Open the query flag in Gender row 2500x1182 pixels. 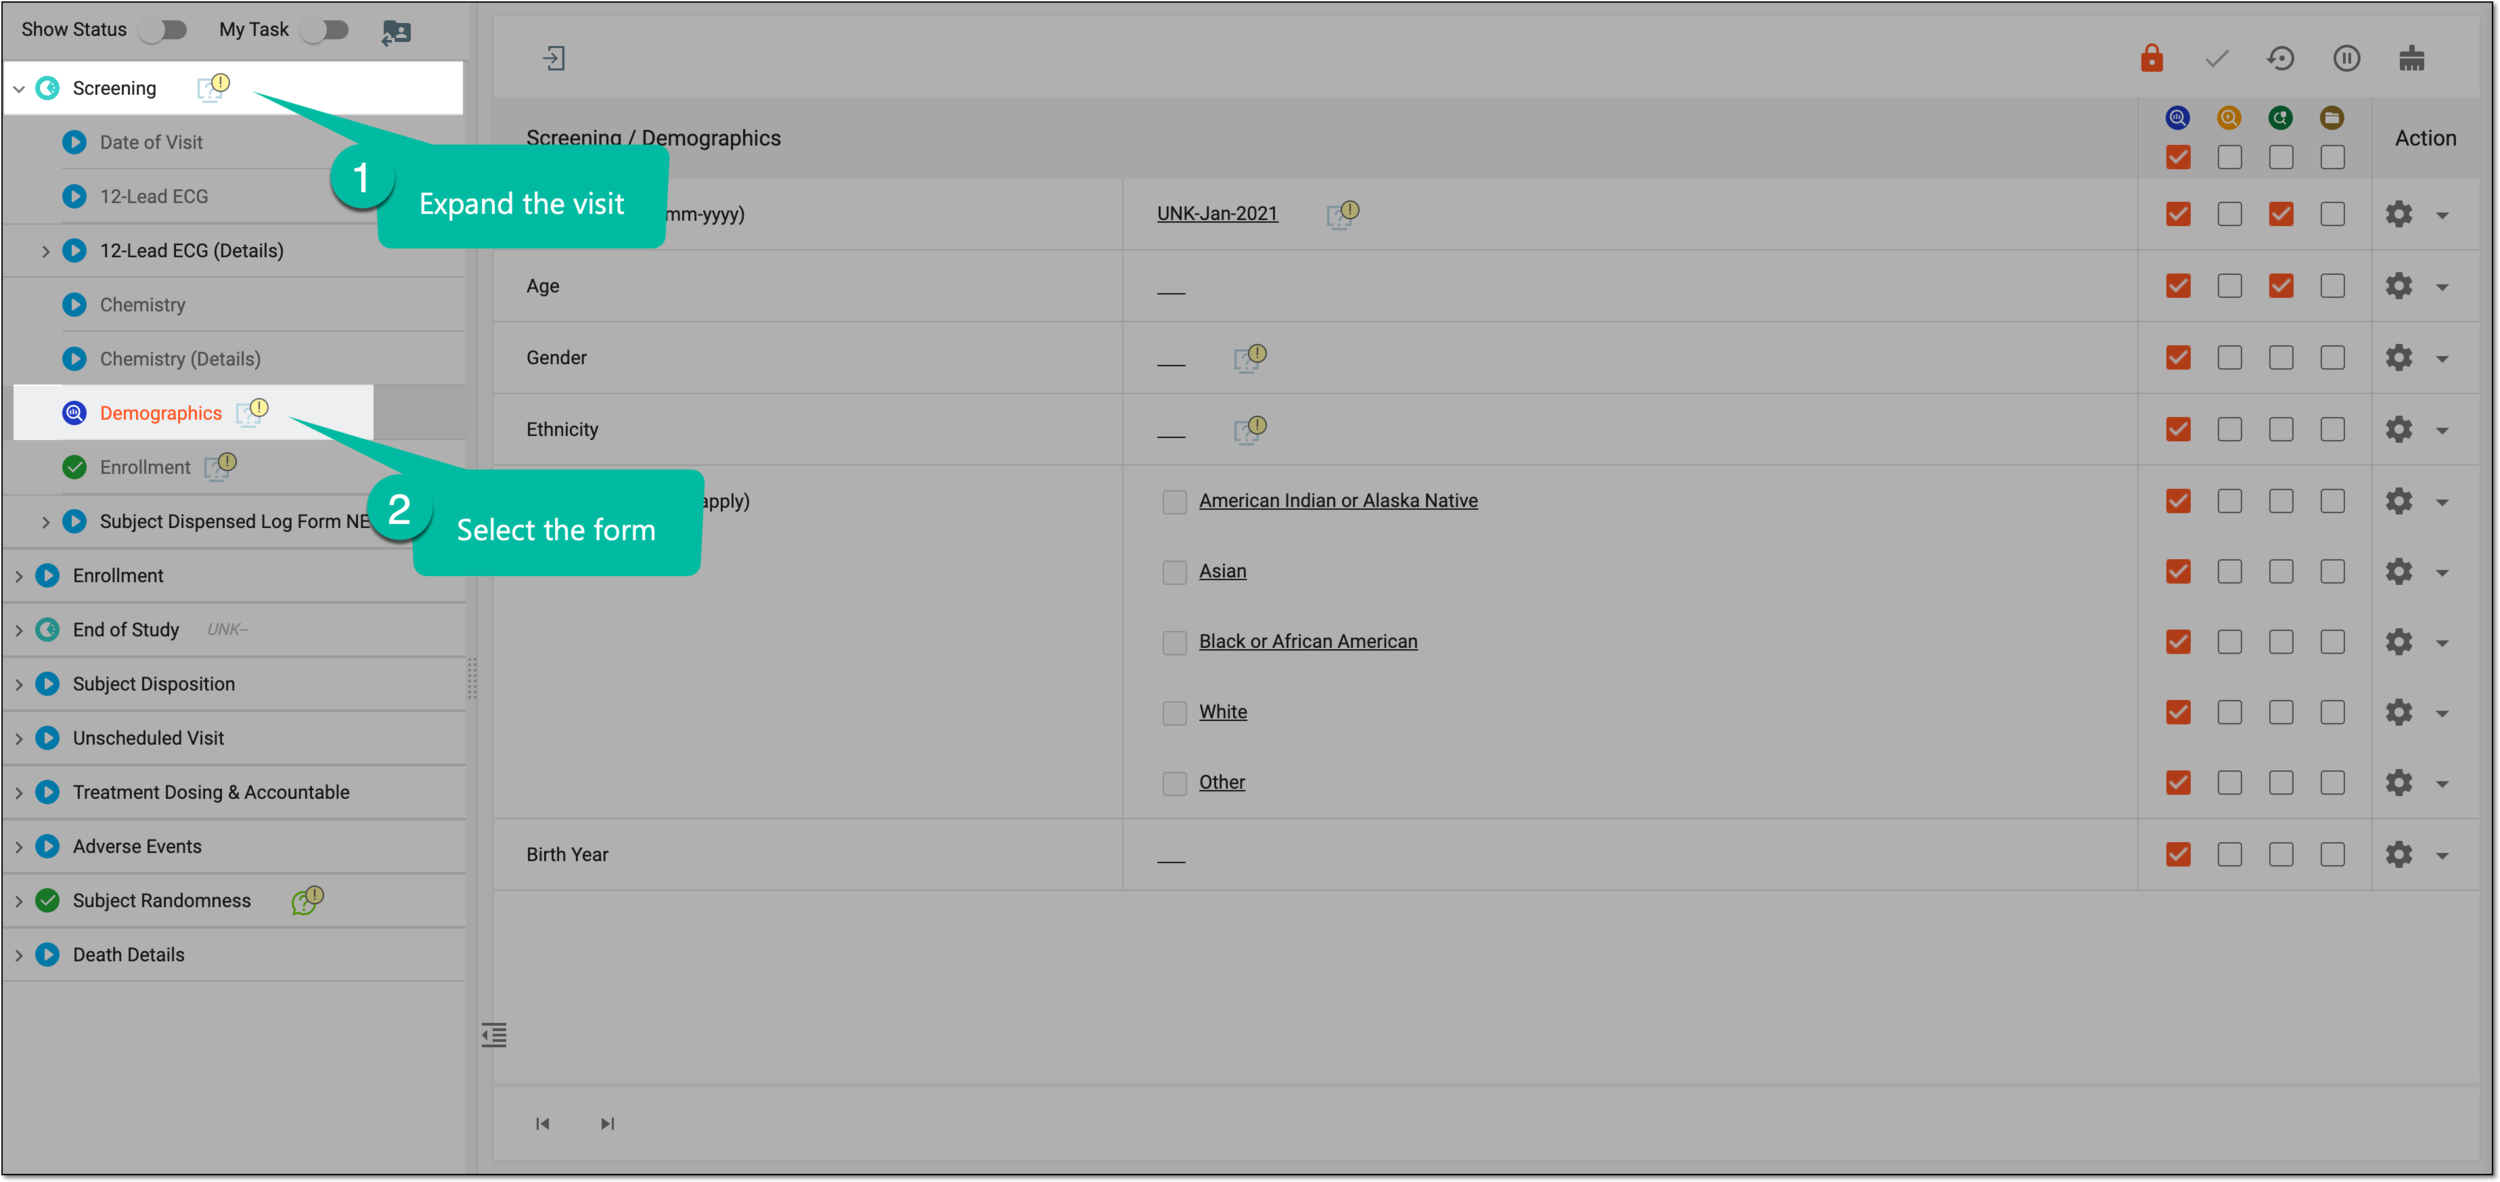click(1250, 357)
